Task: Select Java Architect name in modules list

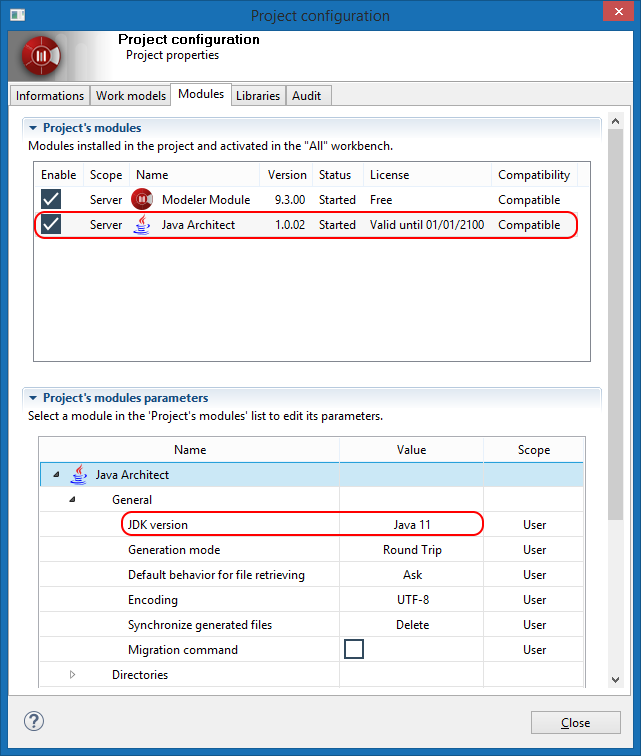Action: 198,225
